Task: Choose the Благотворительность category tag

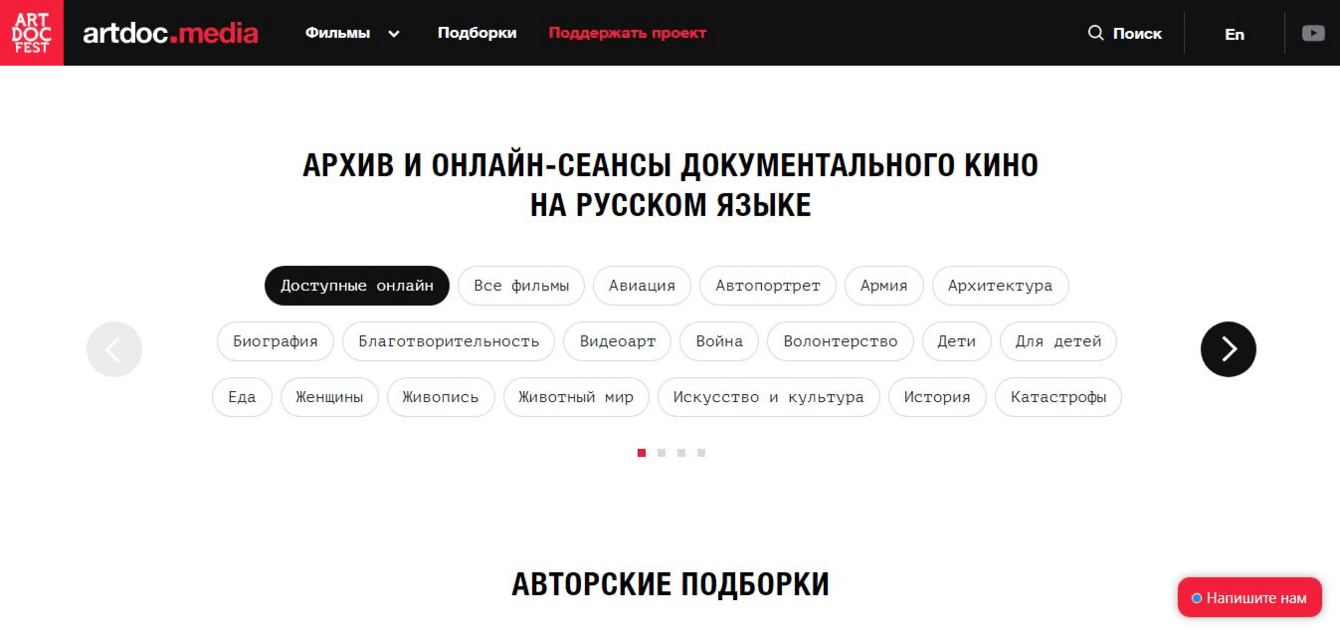Action: (x=449, y=341)
